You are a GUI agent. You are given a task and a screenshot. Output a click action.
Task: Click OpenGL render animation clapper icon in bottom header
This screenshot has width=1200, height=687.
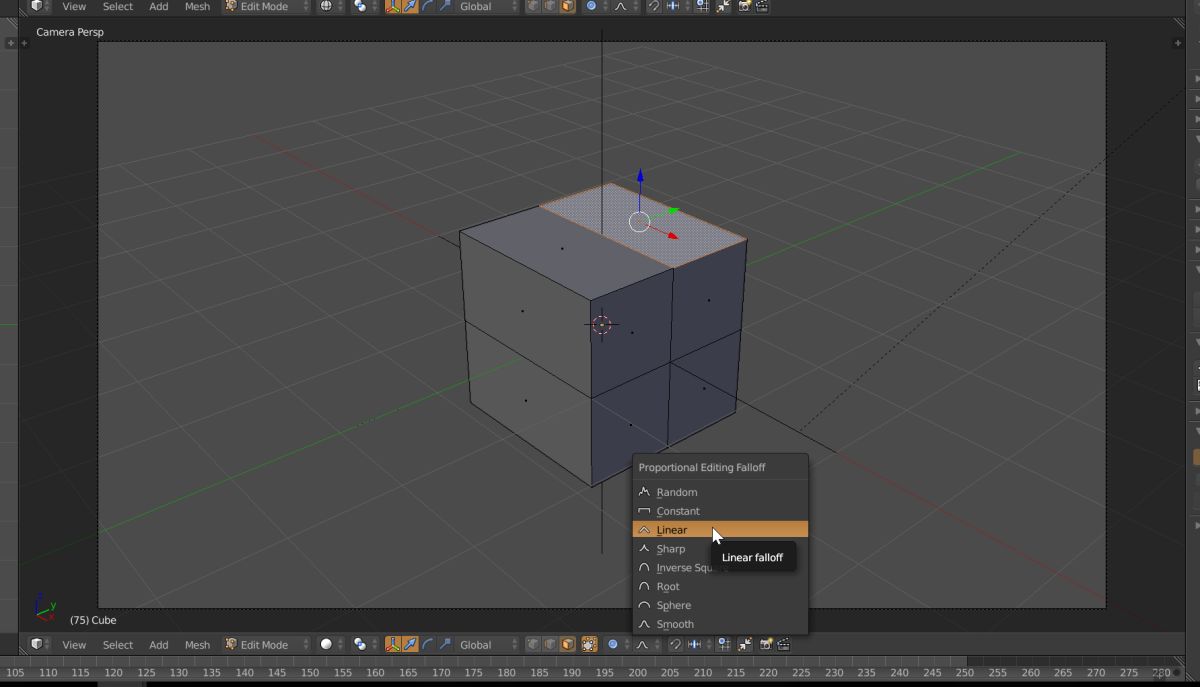(784, 645)
